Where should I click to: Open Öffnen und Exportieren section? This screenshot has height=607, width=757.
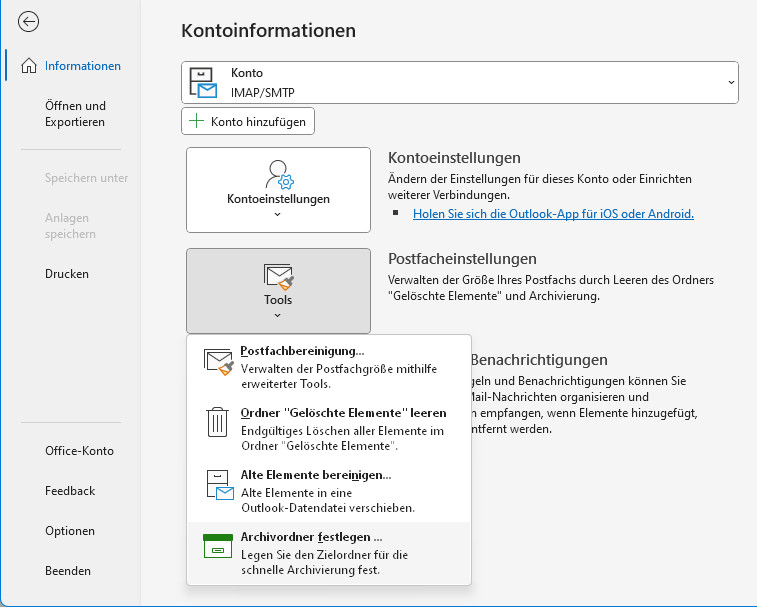click(75, 113)
